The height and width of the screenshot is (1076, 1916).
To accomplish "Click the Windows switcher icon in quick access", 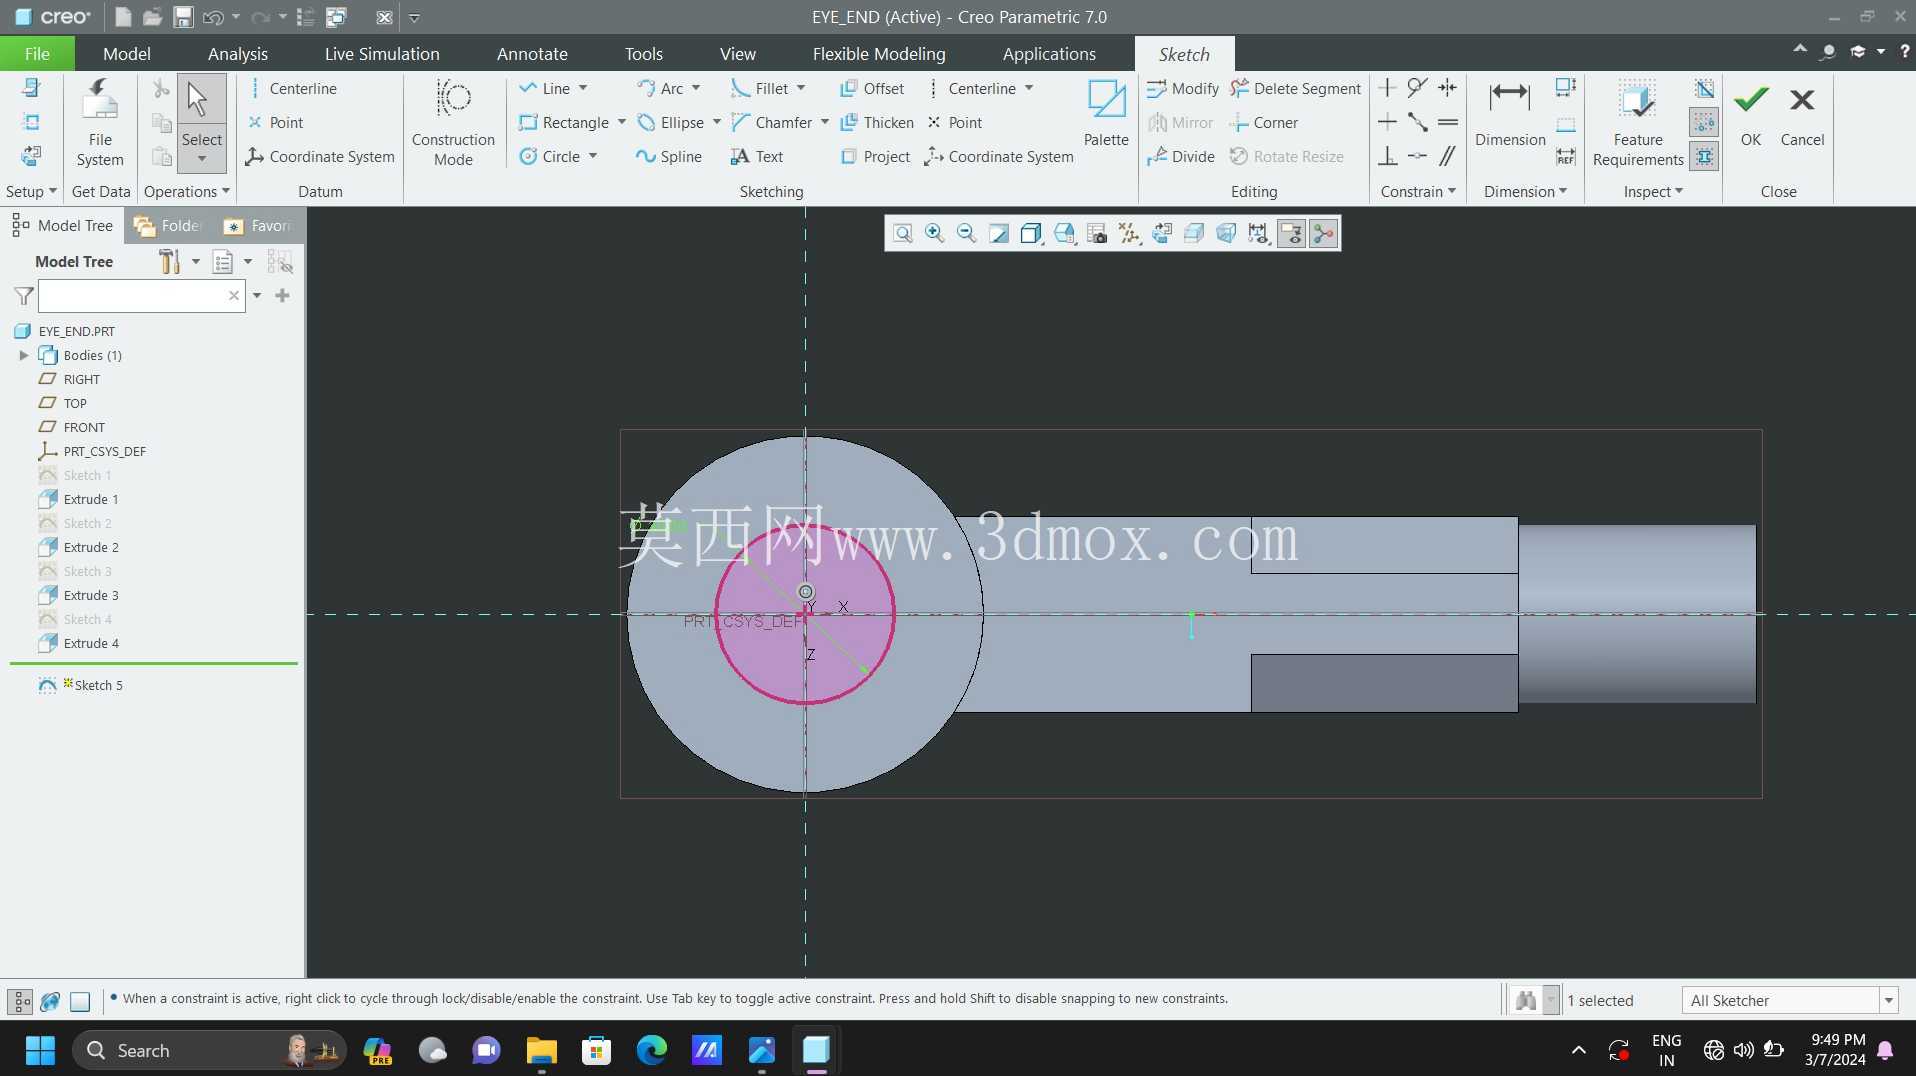I will click(336, 17).
